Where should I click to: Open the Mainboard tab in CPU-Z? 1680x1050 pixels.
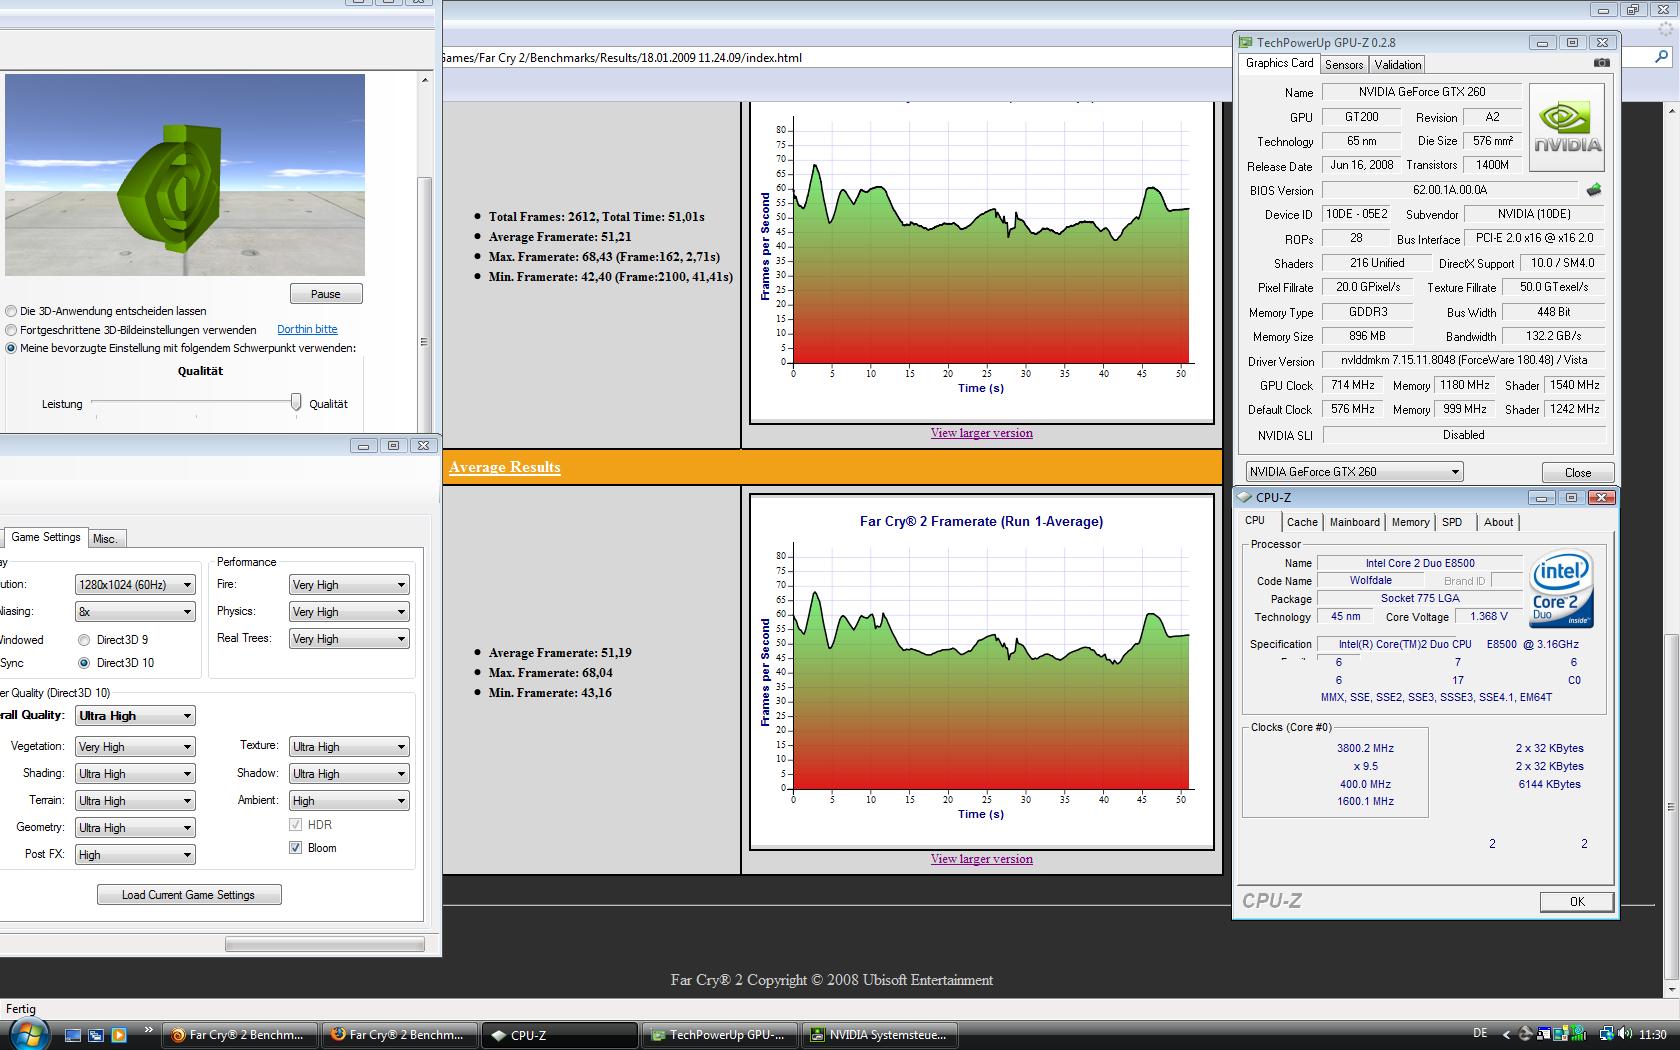pos(1354,522)
